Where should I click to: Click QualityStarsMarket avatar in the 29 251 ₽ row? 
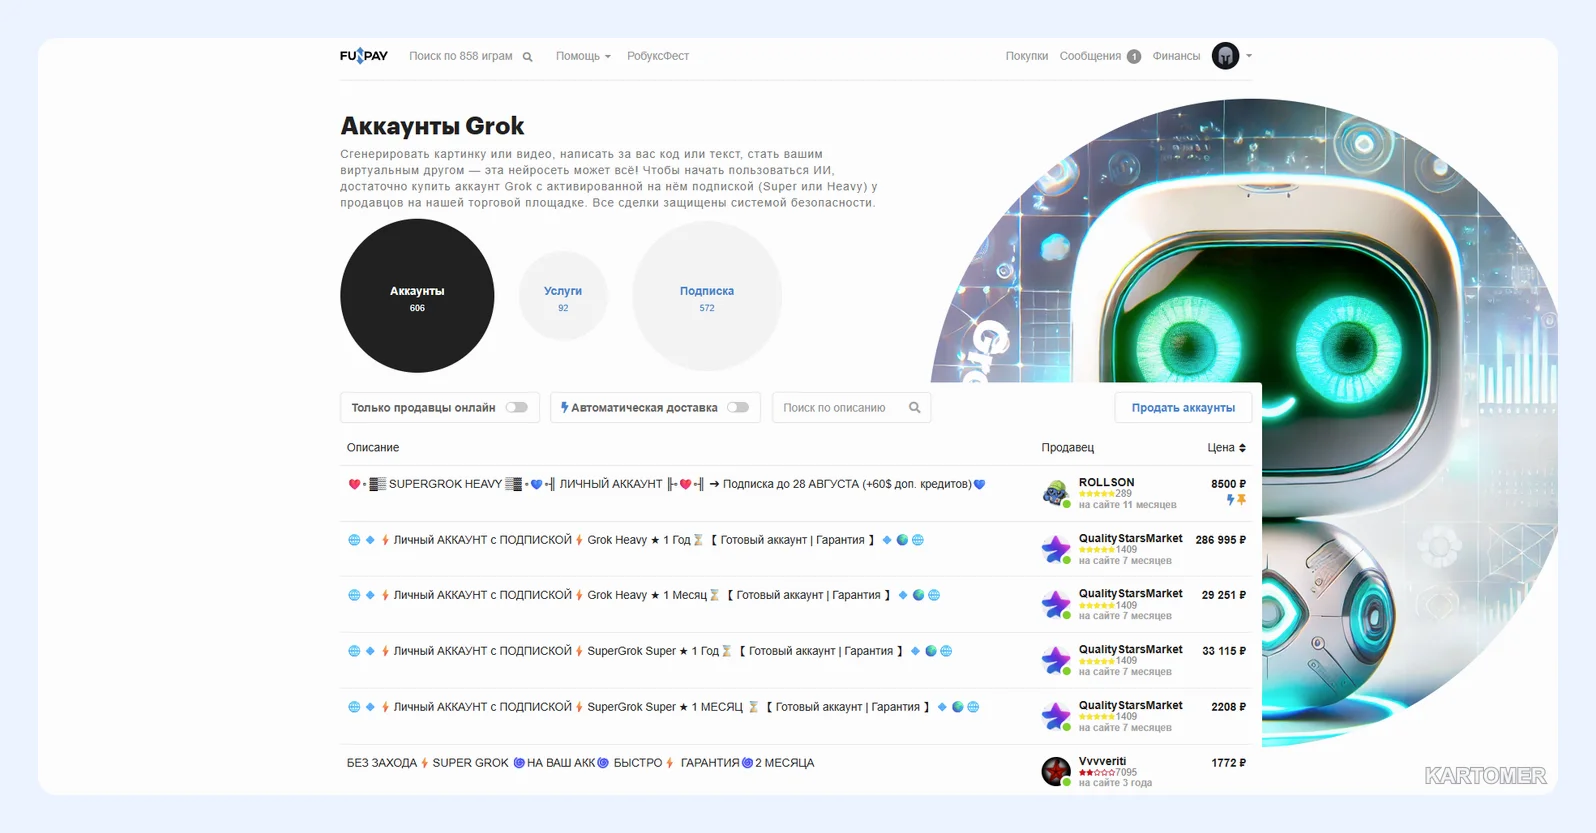1056,604
